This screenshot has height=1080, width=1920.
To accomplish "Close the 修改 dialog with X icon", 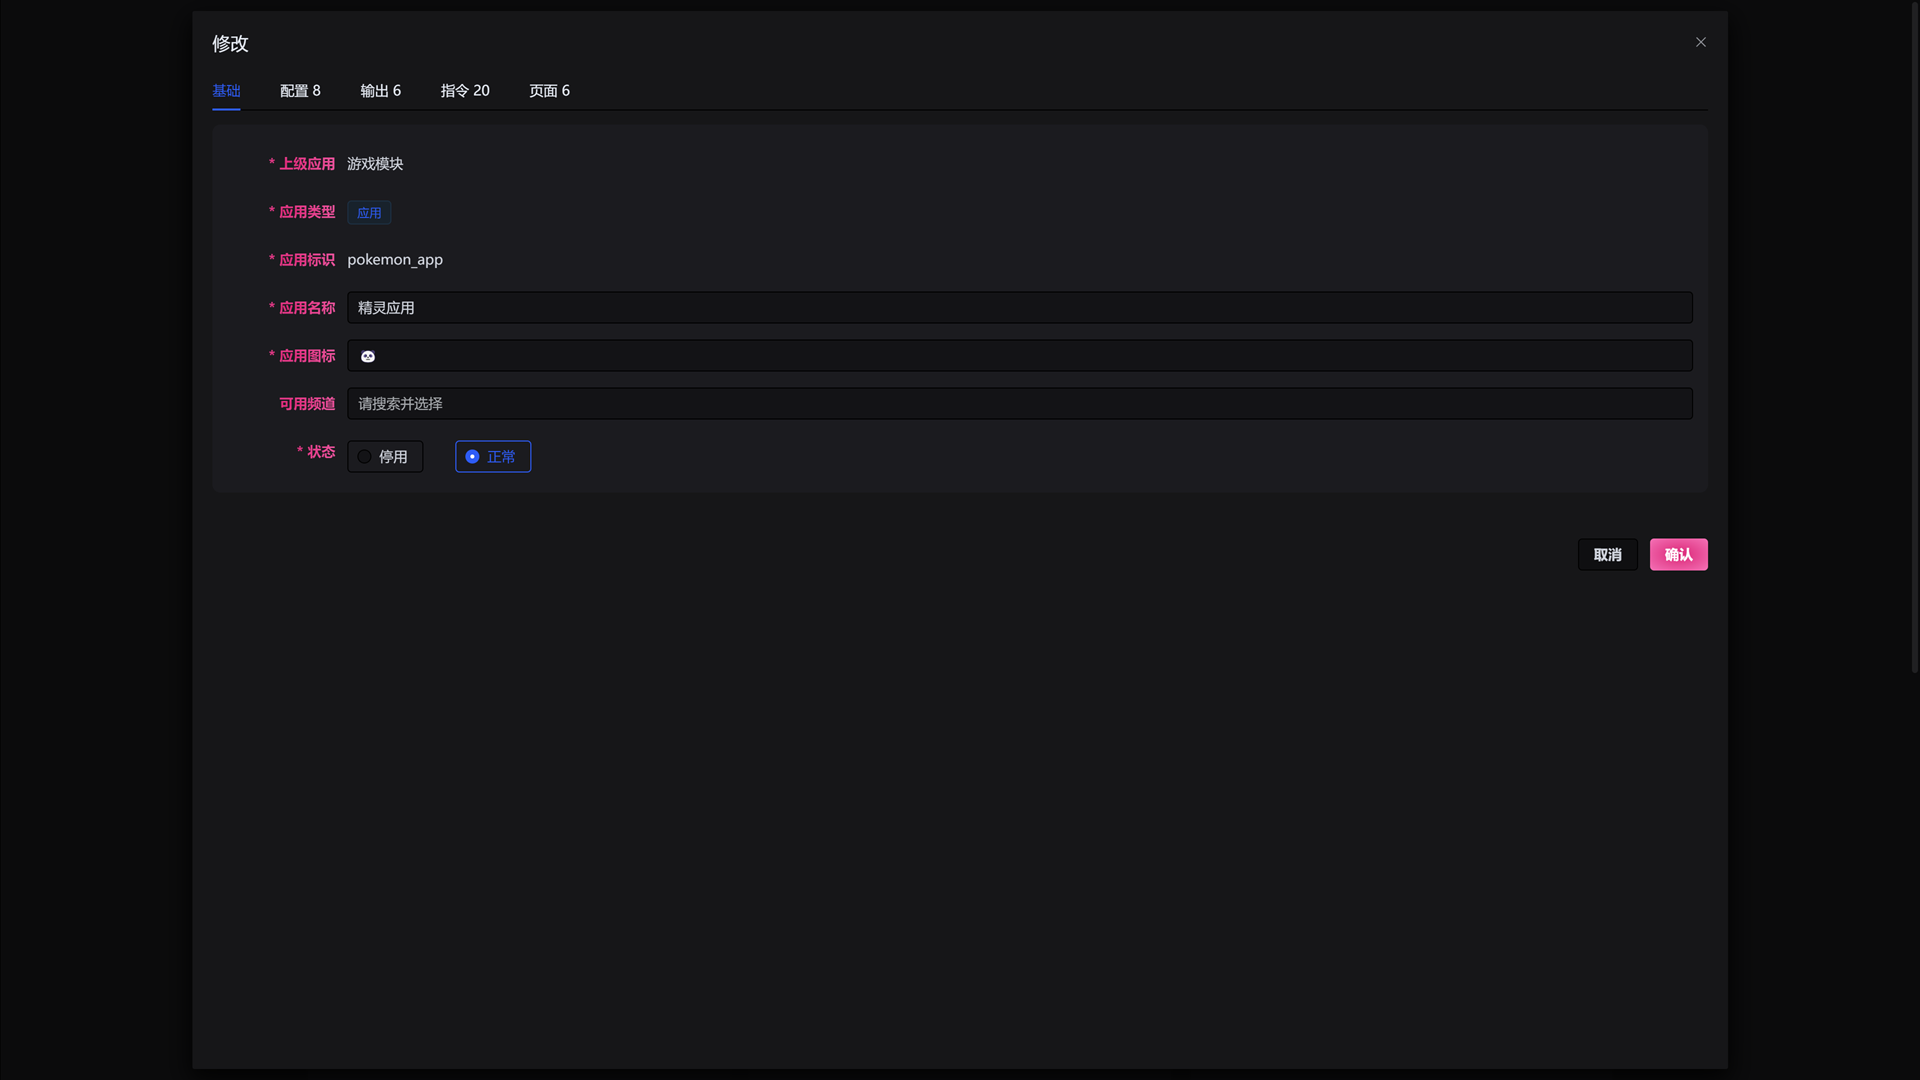I will click(1700, 42).
